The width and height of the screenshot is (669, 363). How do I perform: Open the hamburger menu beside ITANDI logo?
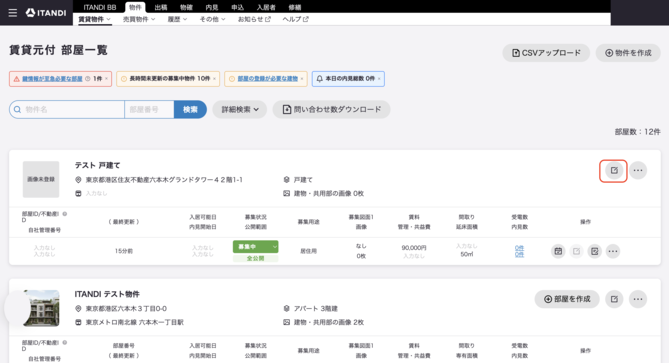pyautogui.click(x=13, y=13)
